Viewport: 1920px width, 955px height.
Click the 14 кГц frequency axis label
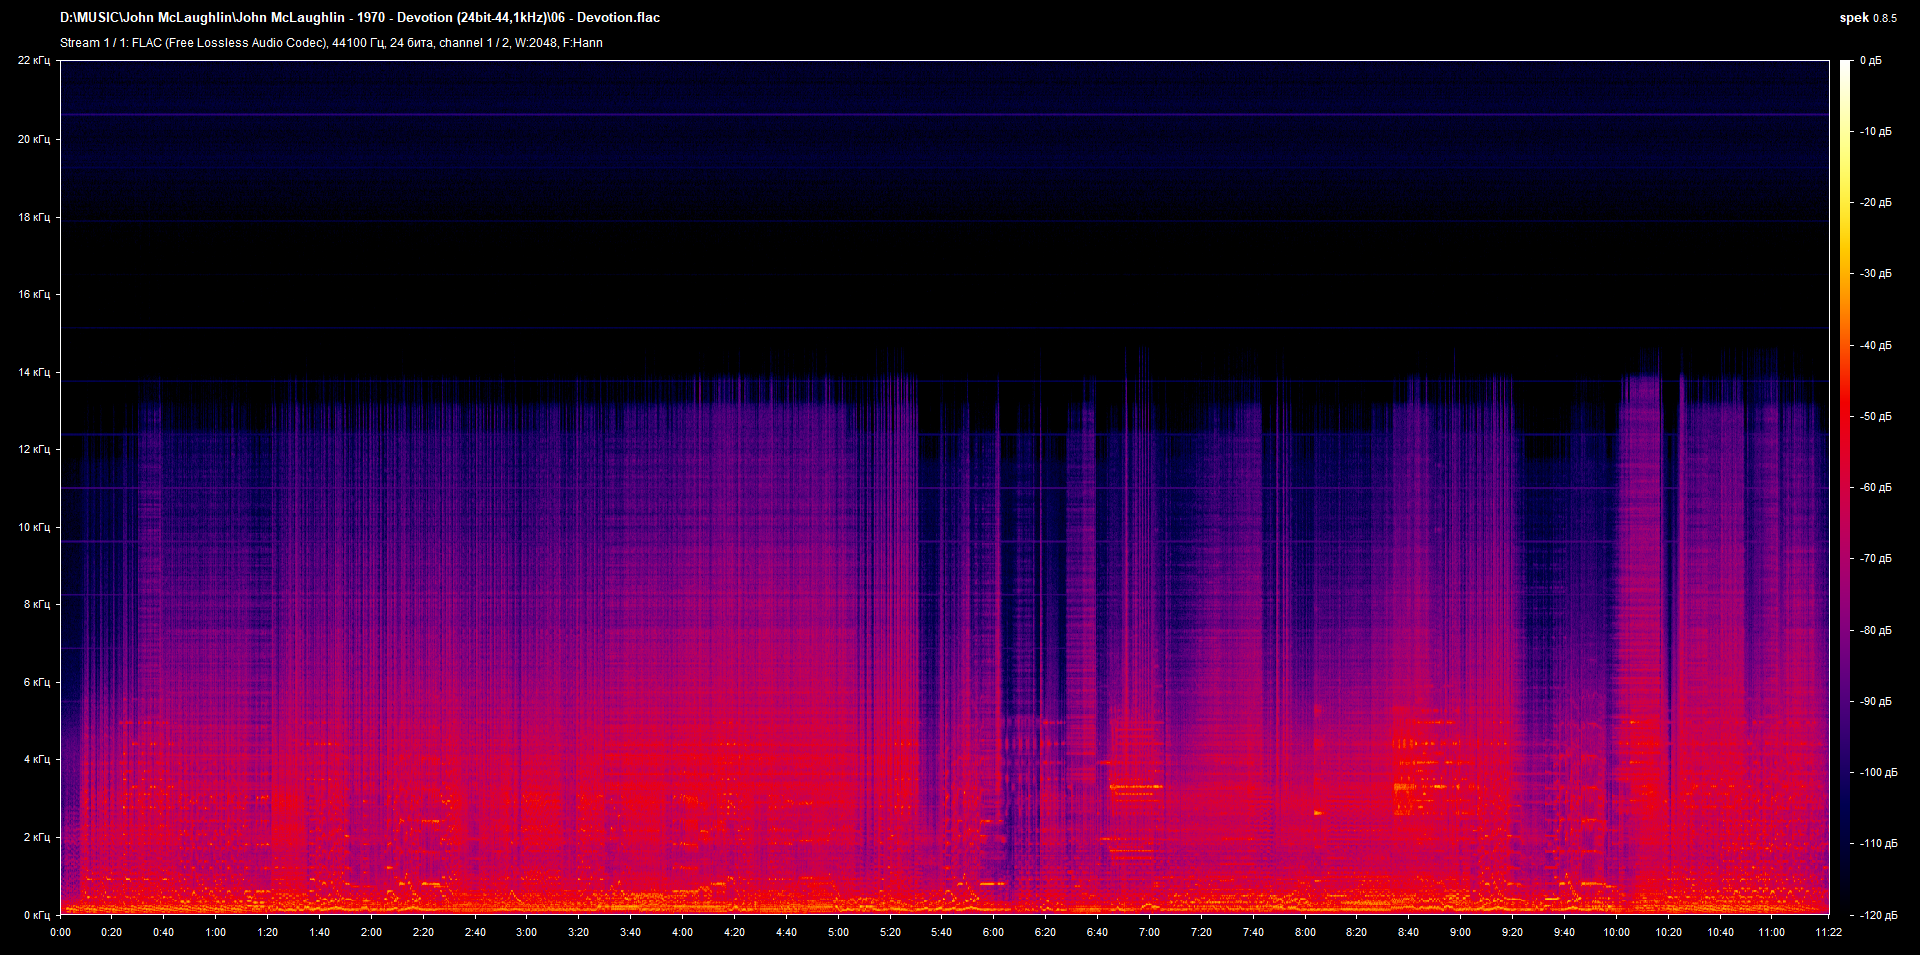click(34, 372)
